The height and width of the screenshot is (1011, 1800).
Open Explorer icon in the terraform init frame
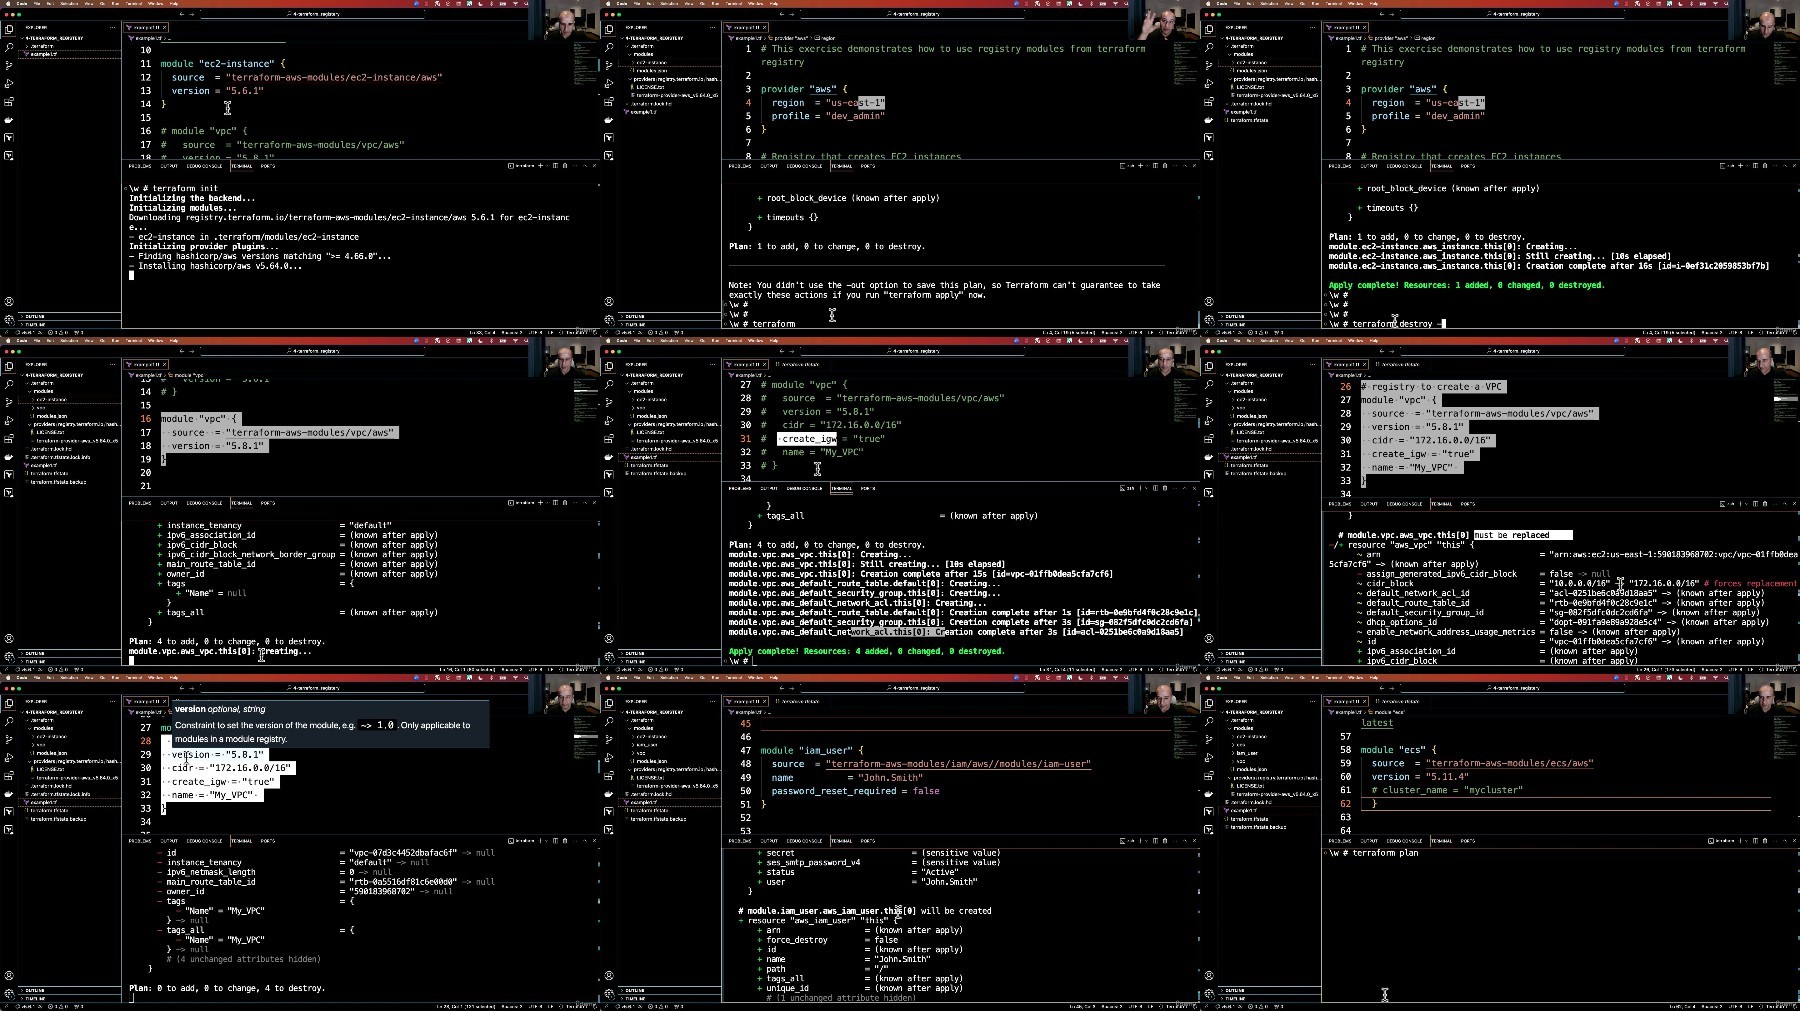(9, 29)
